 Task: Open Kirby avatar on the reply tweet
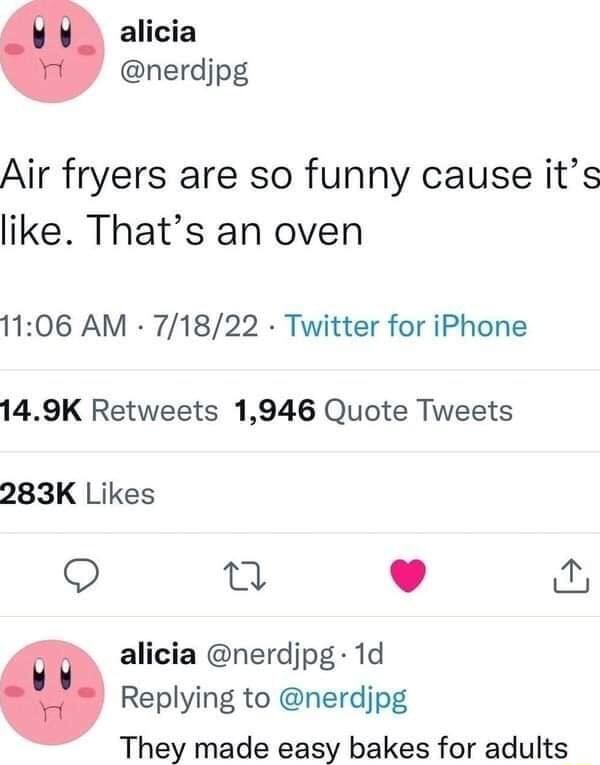point(52,692)
